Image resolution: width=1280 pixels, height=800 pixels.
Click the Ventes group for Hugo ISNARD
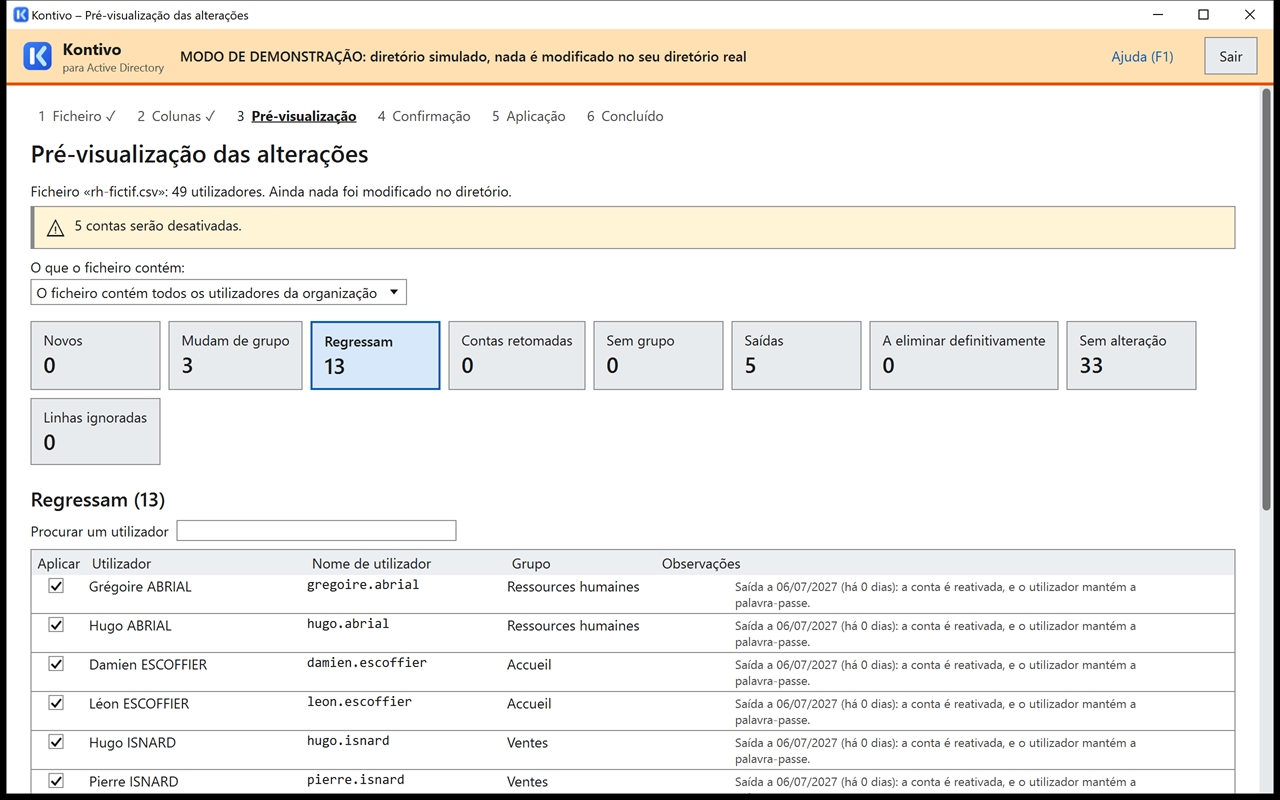(527, 743)
